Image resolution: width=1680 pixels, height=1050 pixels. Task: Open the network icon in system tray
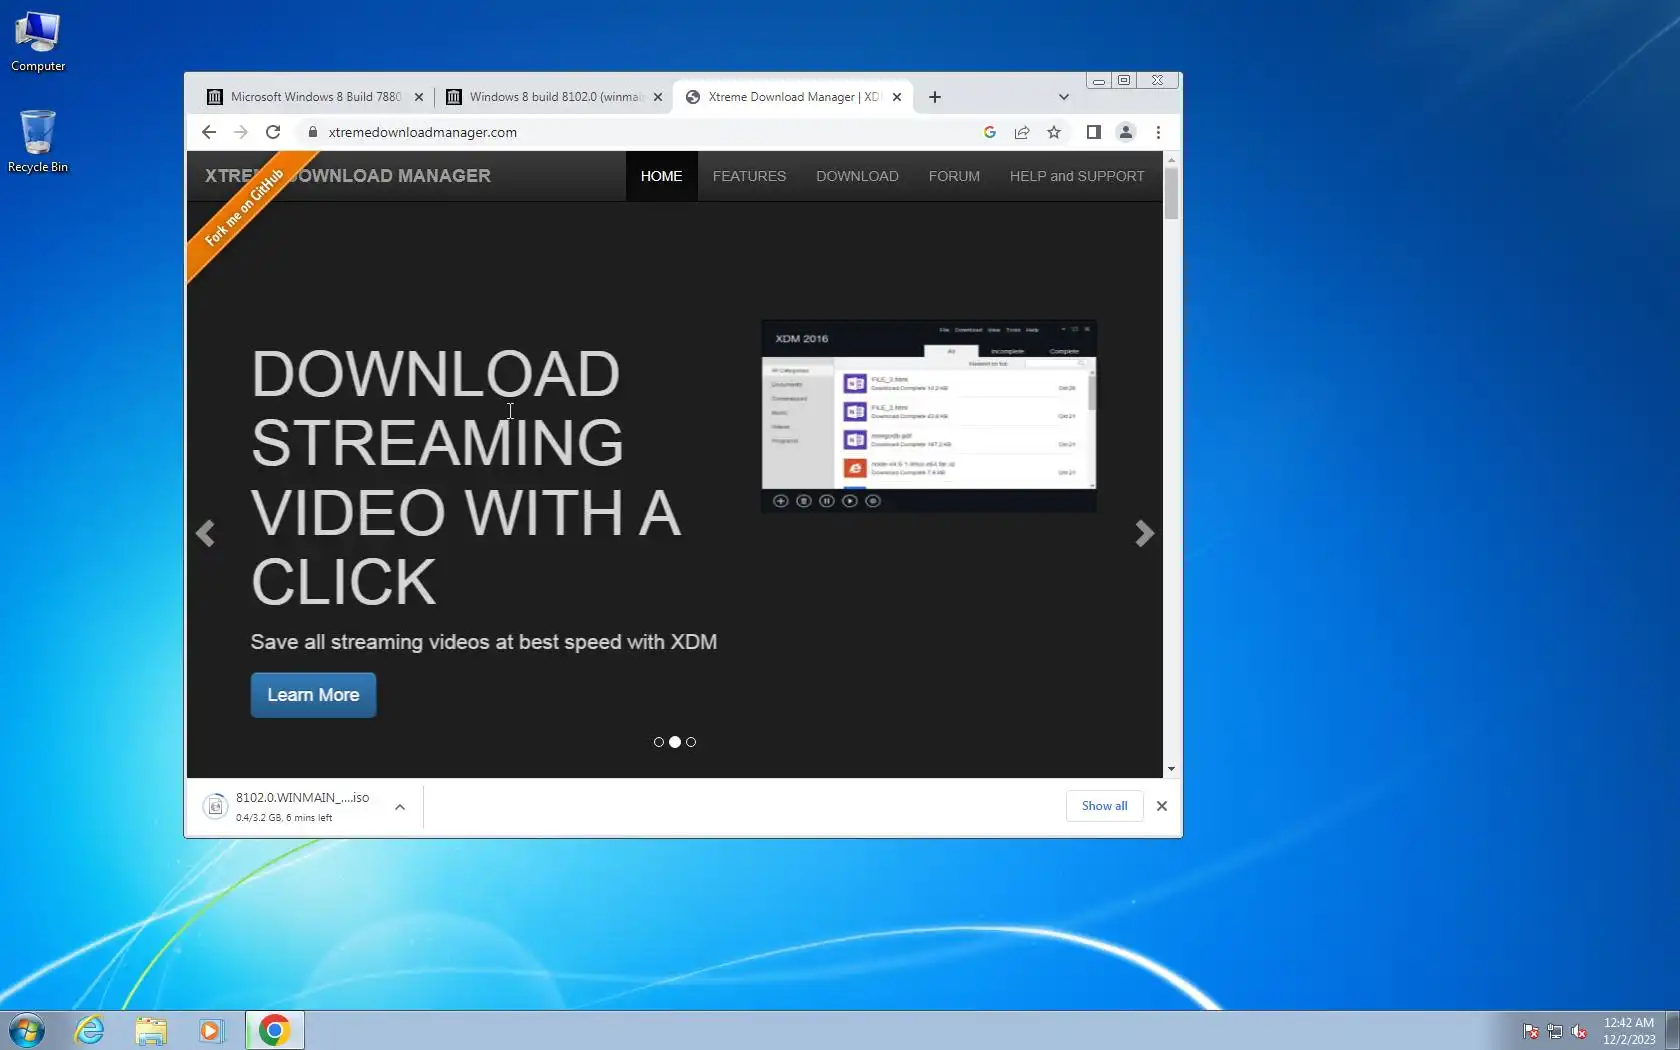coord(1555,1031)
